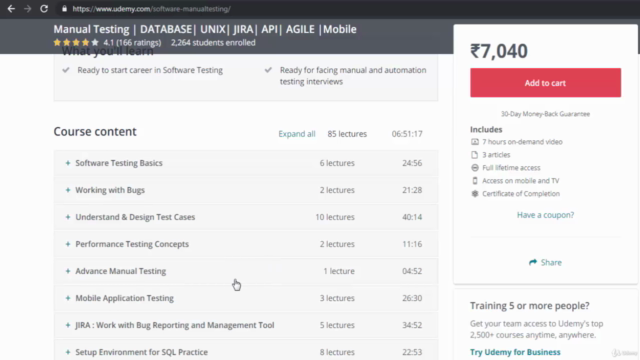Click 8 lectures count for SQL Practice
The image size is (640, 360).
coord(337,352)
